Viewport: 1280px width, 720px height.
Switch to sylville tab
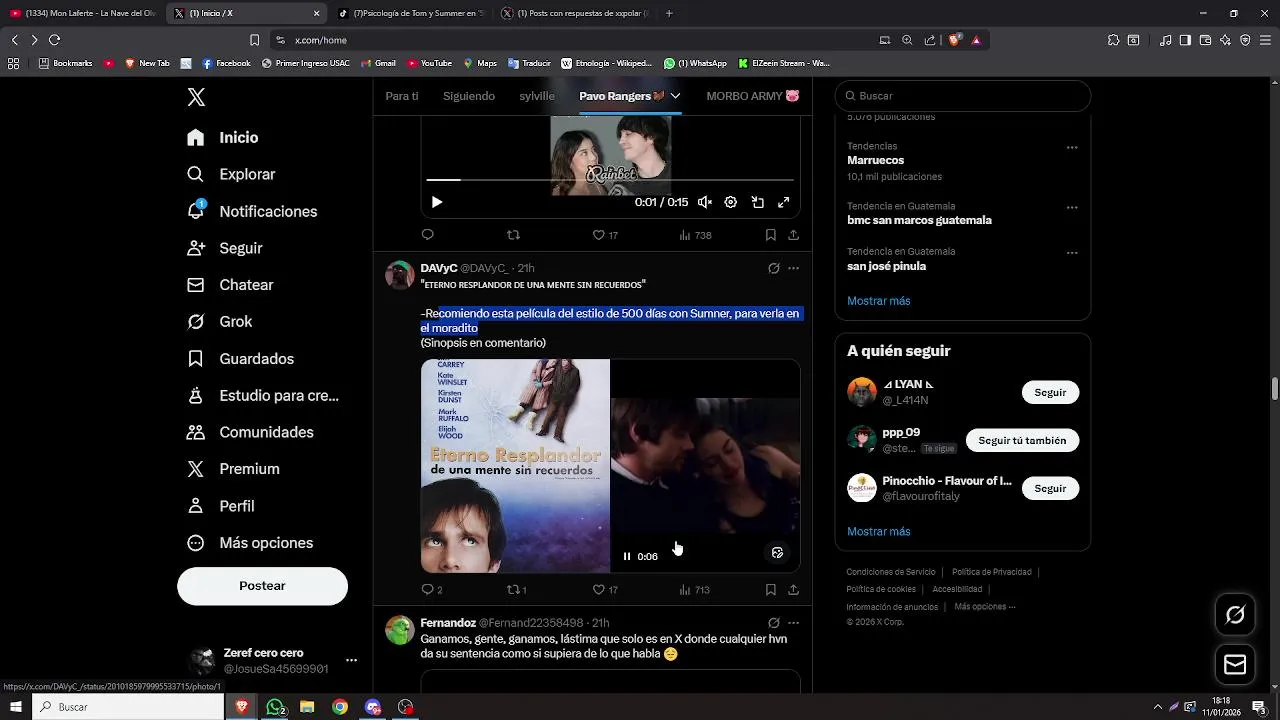point(537,96)
